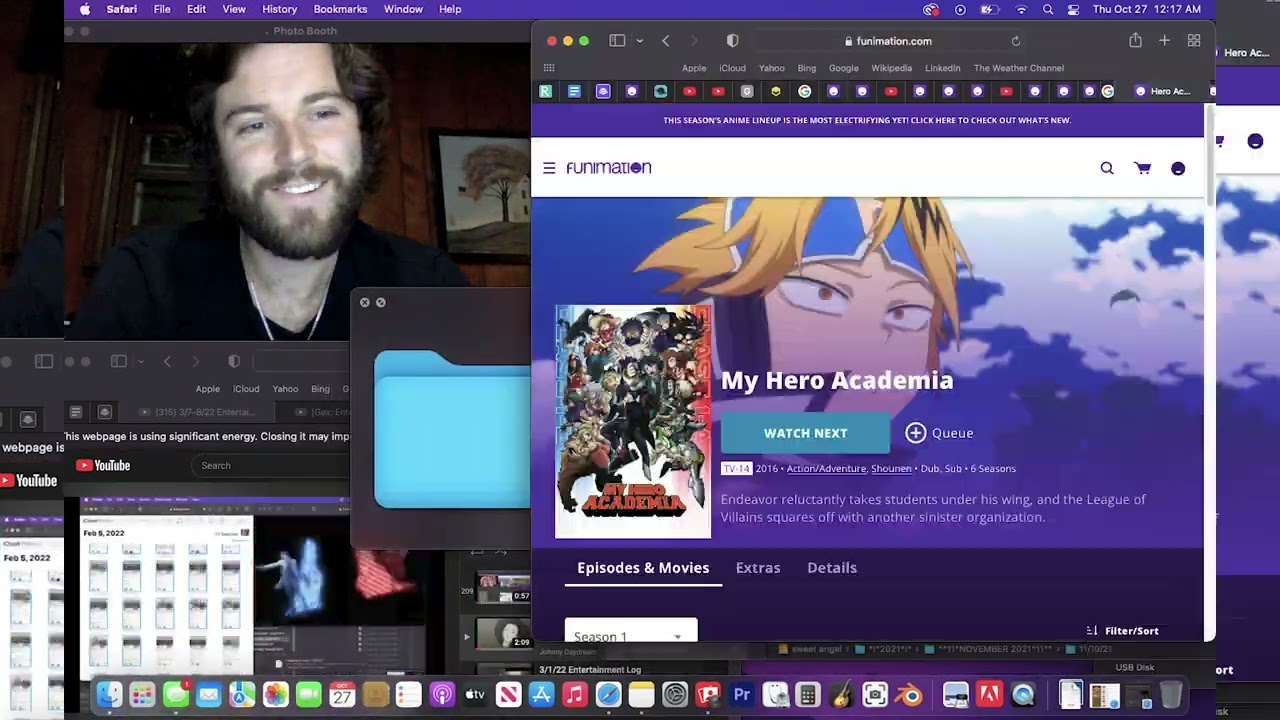Select the Episodes & Movies tab
Viewport: 1280px width, 720px height.
(x=643, y=568)
